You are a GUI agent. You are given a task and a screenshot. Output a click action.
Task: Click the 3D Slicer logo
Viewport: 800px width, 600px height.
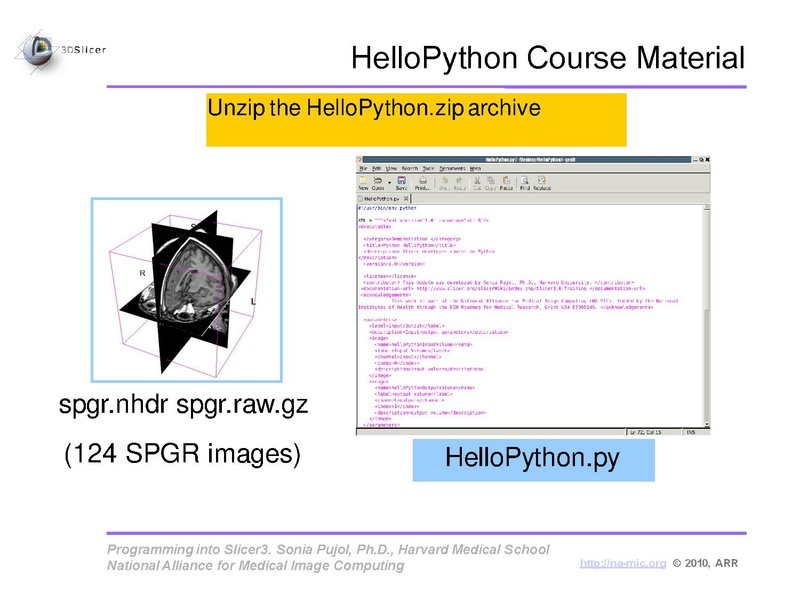coord(60,51)
